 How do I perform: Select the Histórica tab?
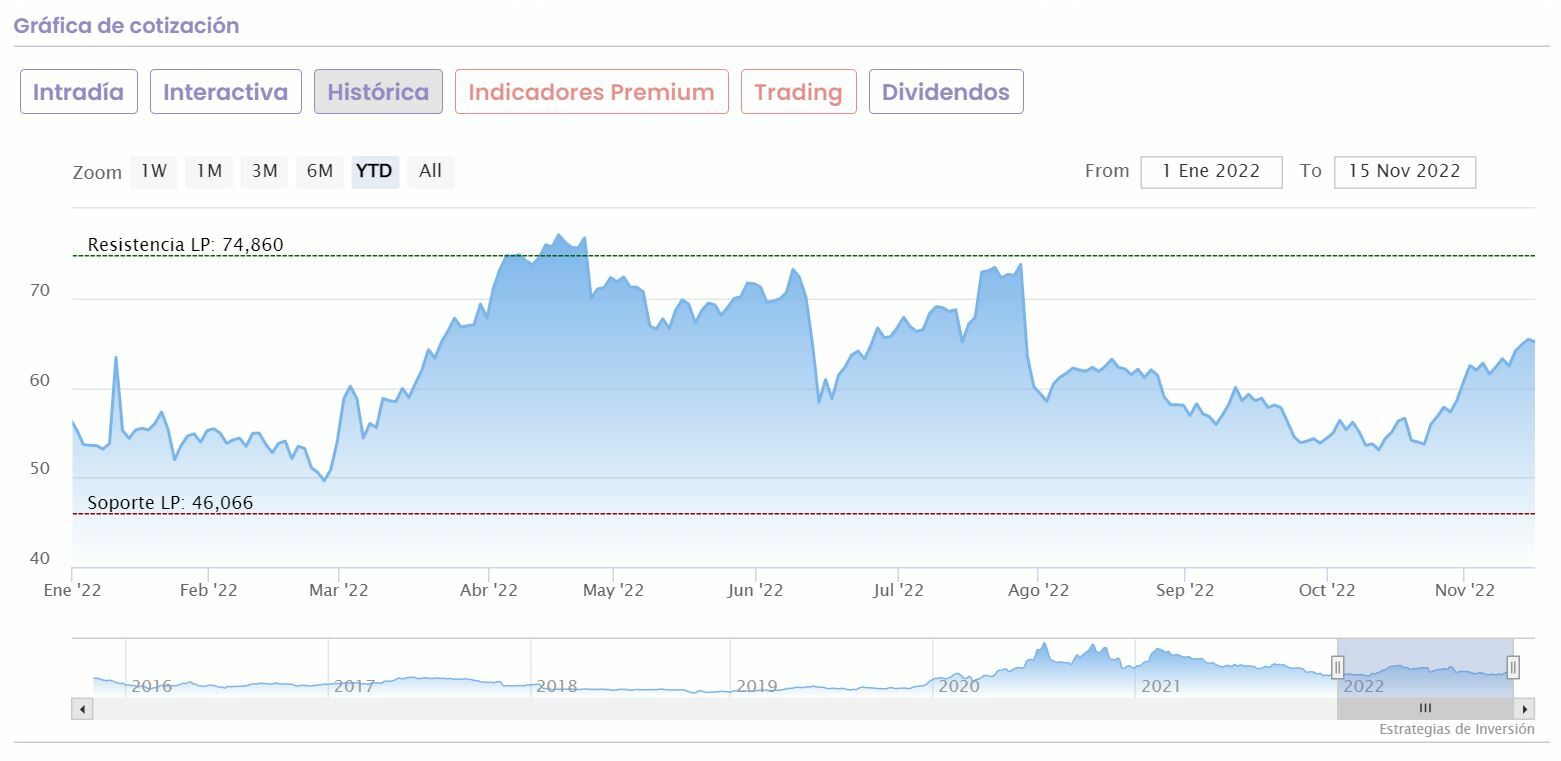click(x=378, y=92)
